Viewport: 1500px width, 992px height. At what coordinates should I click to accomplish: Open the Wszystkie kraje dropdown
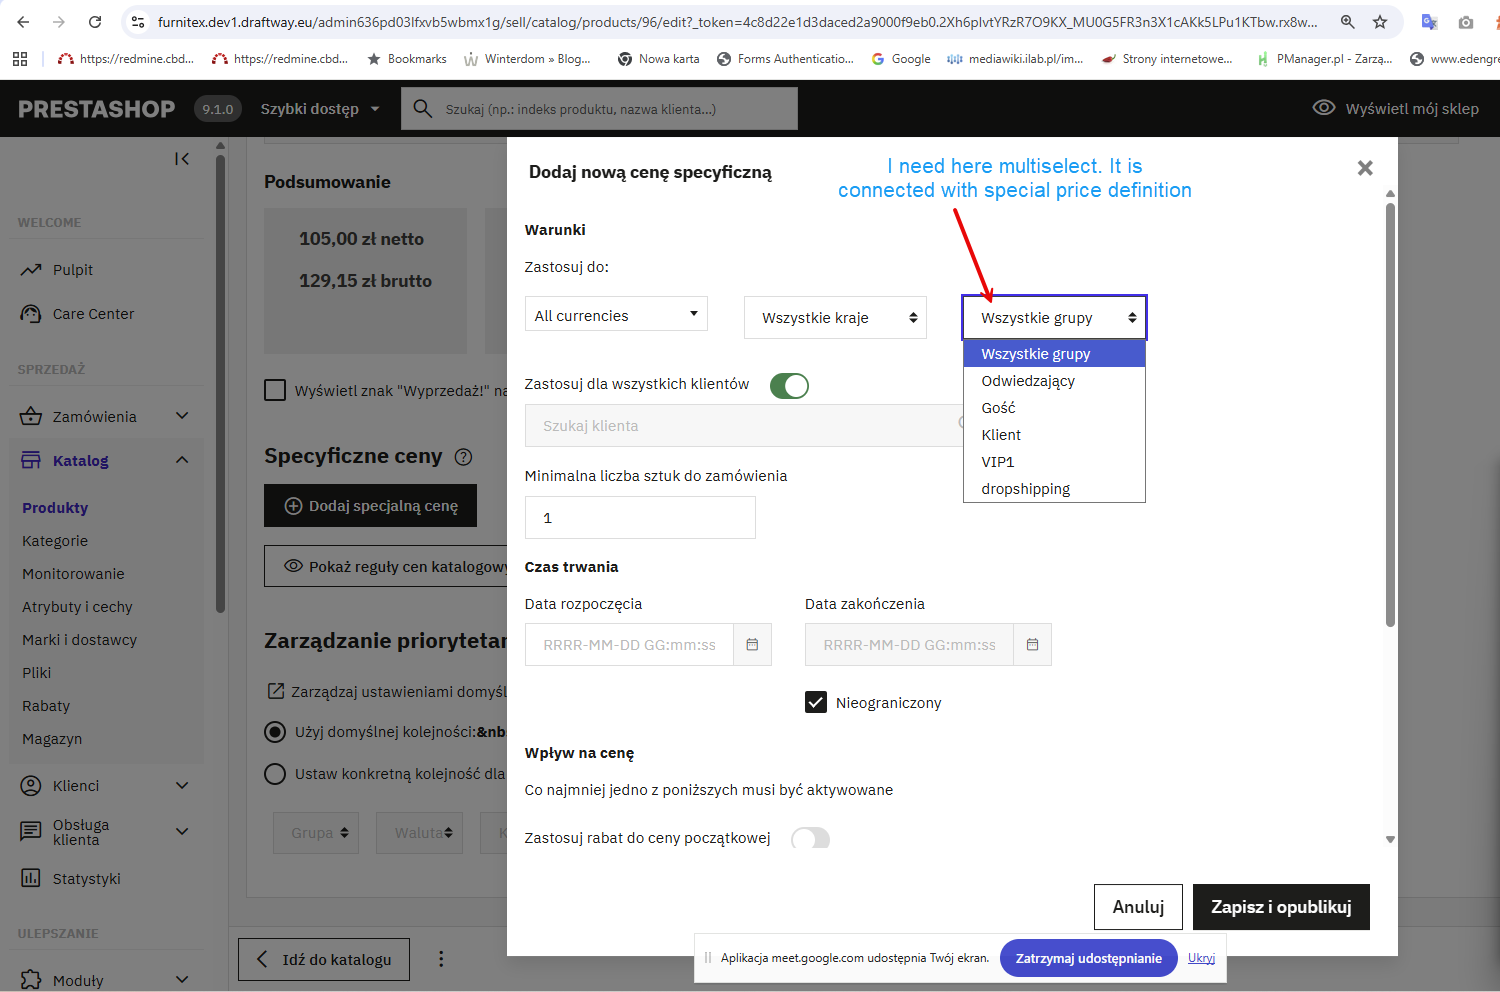point(835,318)
